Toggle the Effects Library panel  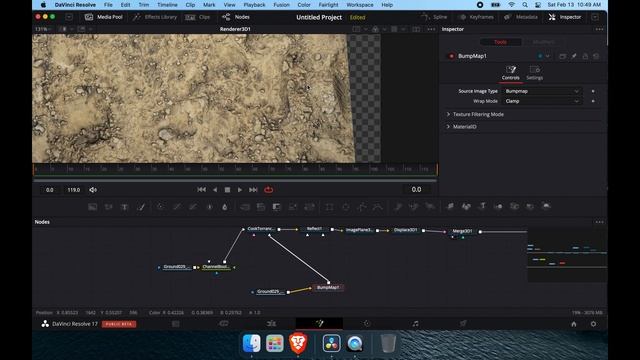coord(155,17)
